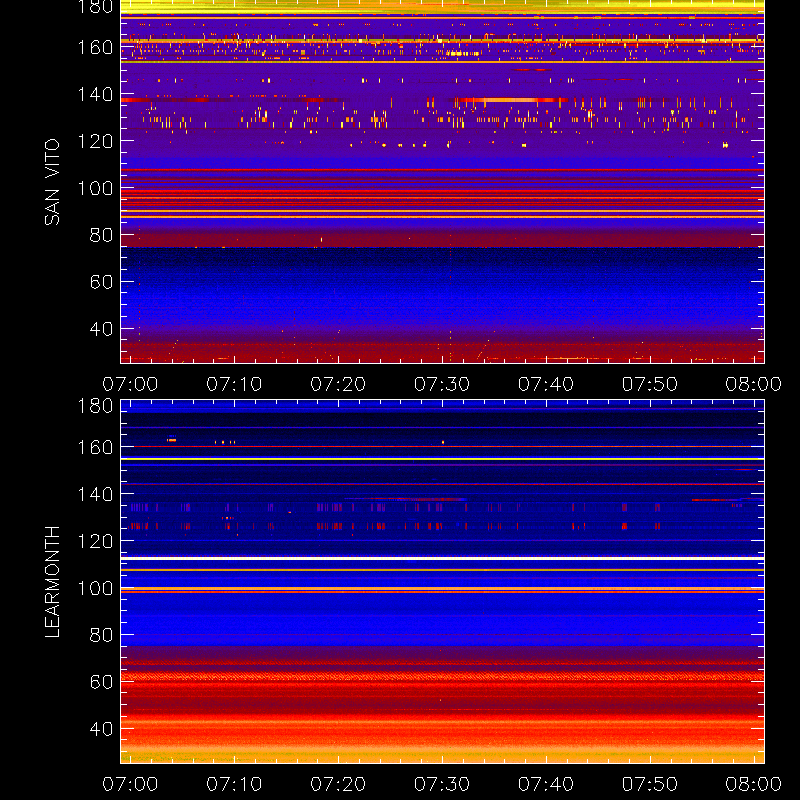Select the 60 tick label on San Vito axis
The height and width of the screenshot is (800, 800).
(101, 282)
